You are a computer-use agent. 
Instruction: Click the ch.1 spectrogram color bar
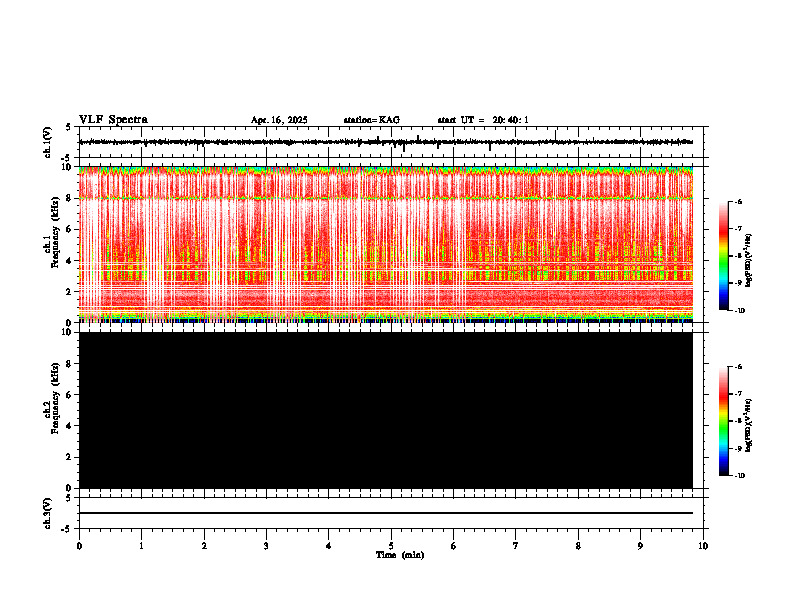[723, 256]
